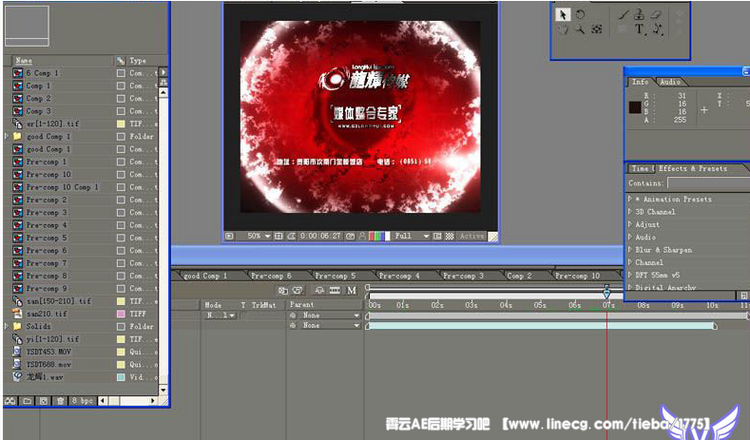Viewport: 750px width, 440px height.
Task: Toggle label box for Comp 1 row
Action: (121, 86)
